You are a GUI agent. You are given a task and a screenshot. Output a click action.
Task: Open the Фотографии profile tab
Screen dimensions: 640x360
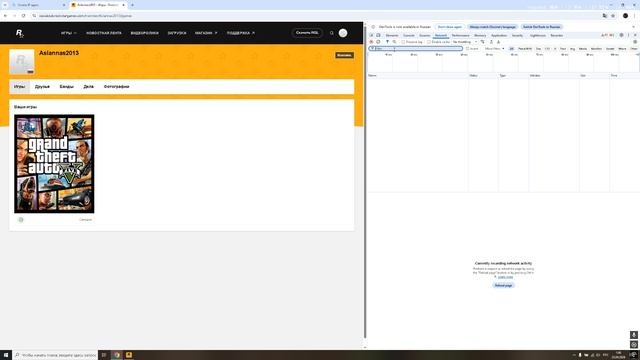[116, 87]
